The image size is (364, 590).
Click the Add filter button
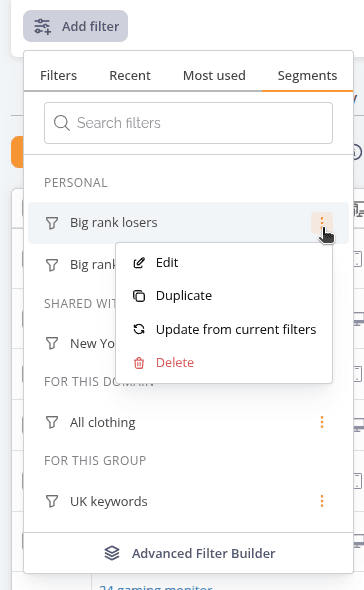tap(75, 26)
